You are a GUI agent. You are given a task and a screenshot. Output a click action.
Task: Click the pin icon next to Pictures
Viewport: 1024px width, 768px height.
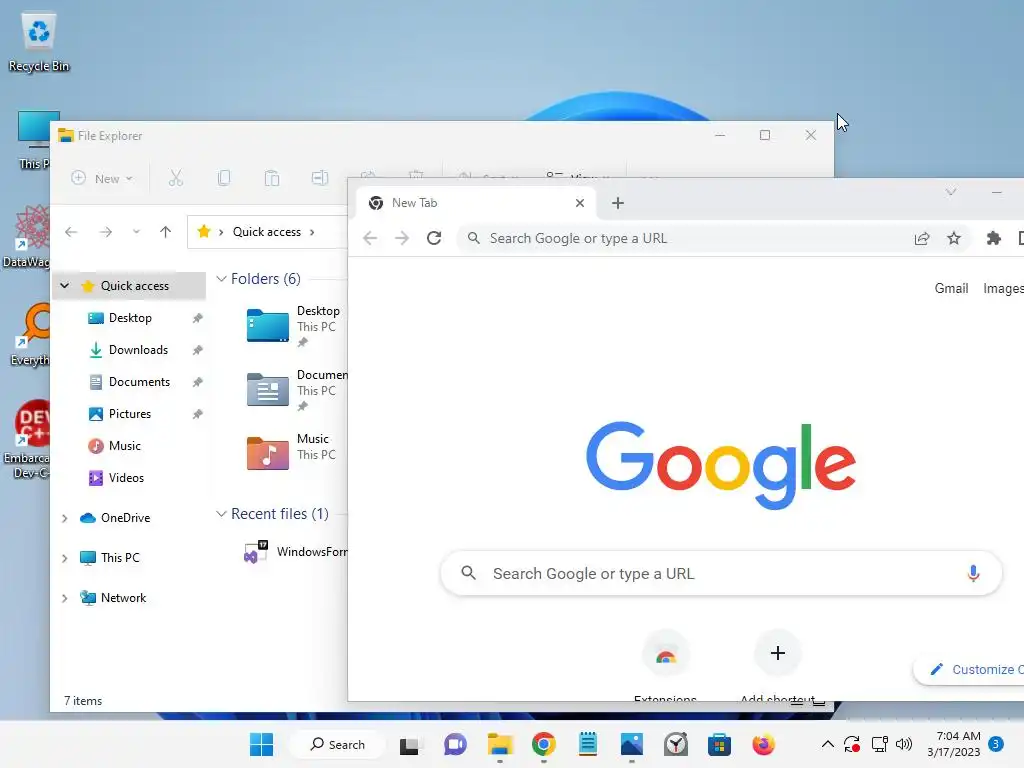click(197, 414)
